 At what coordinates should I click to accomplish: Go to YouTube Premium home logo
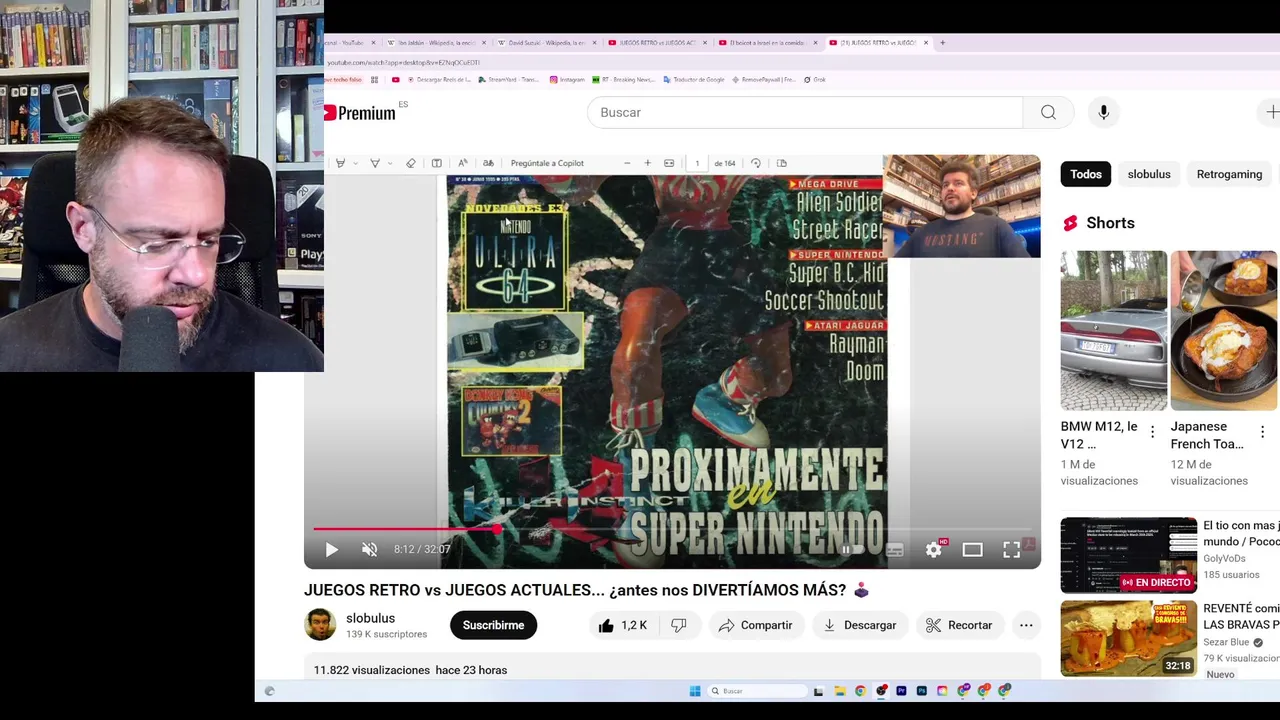pos(360,113)
